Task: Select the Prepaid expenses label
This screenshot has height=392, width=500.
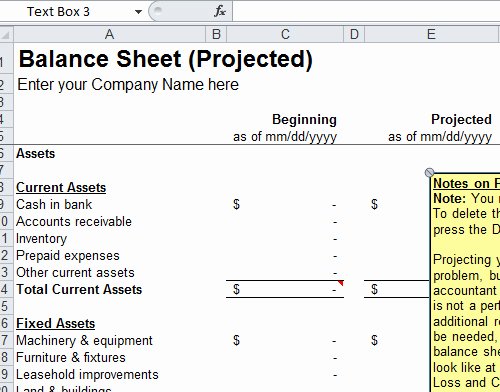Action: pos(68,256)
